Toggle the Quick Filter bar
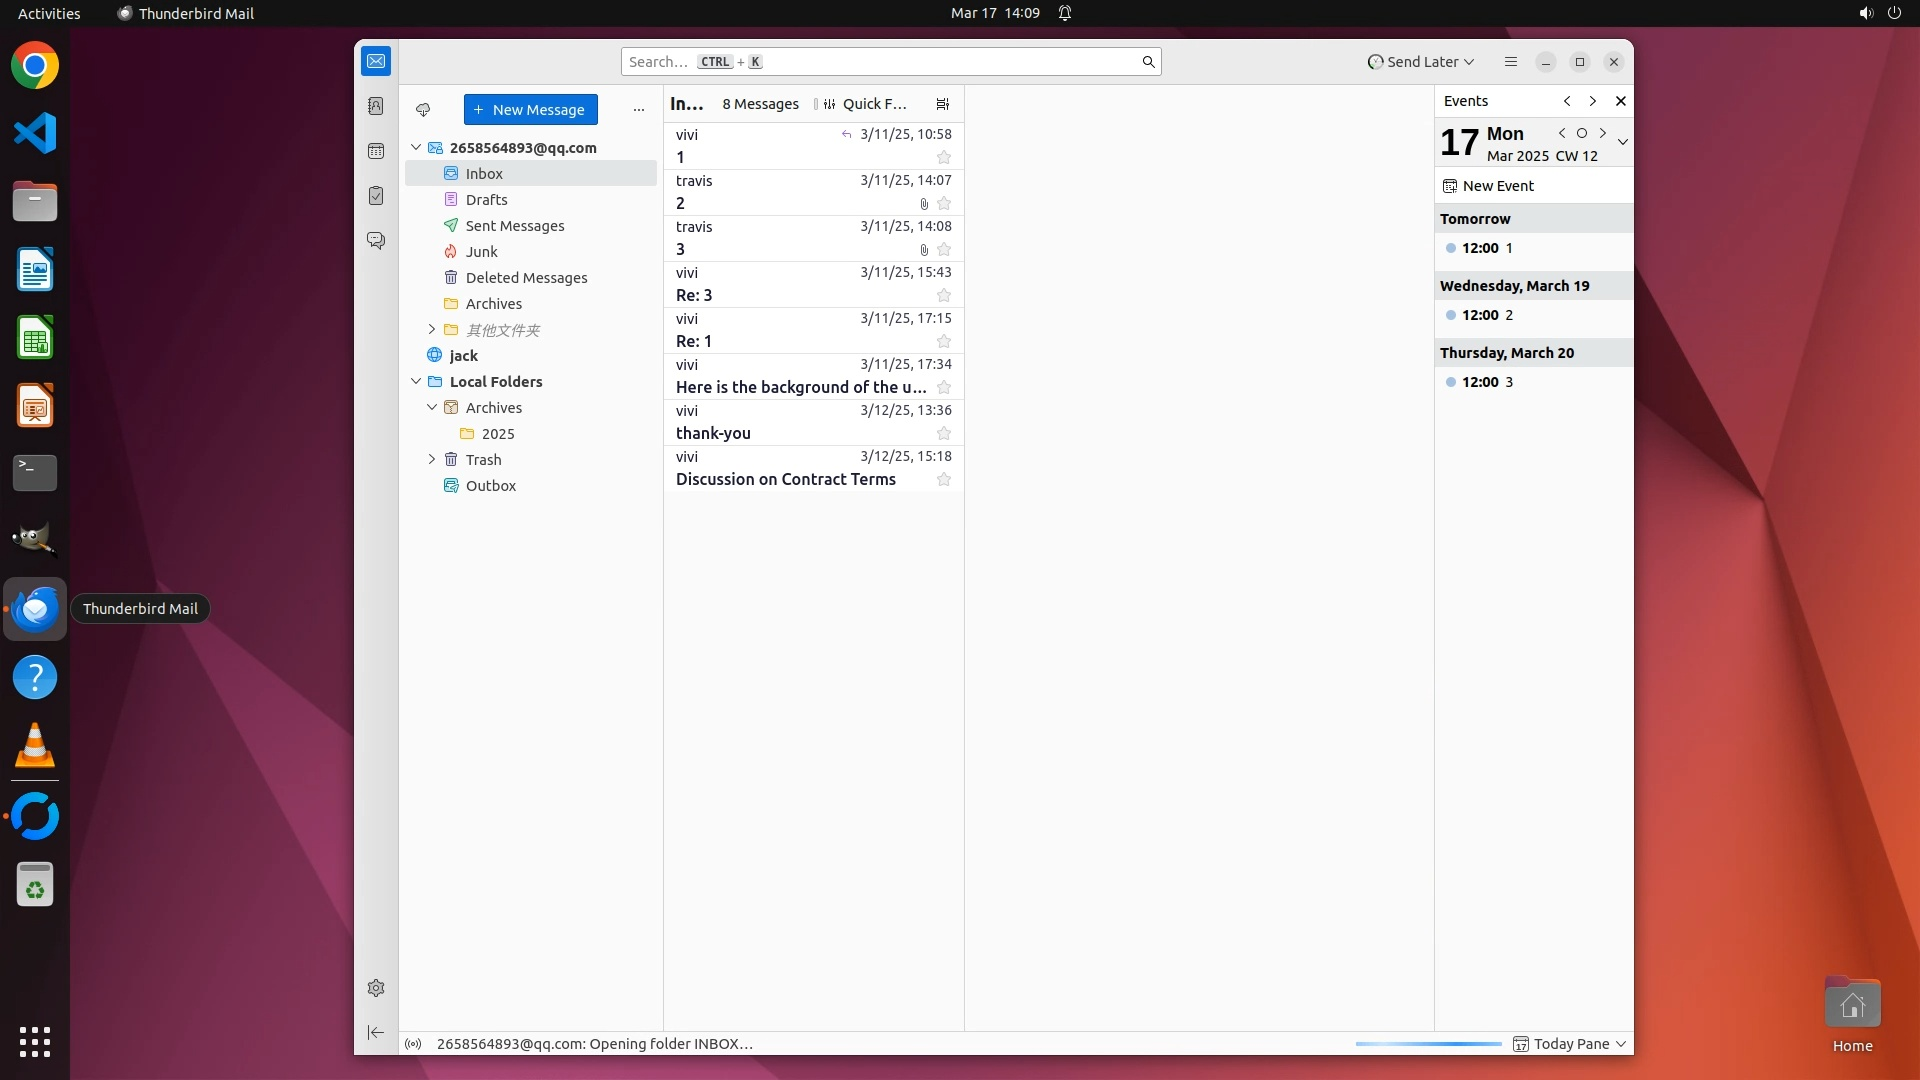The image size is (1920, 1080). pos(866,104)
